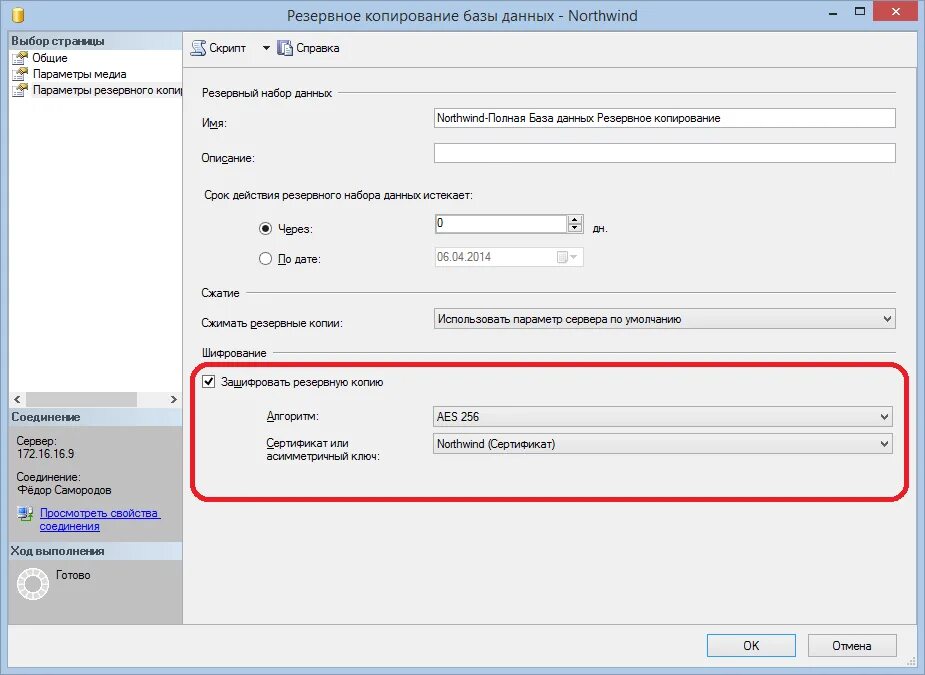Click the Описание input field
The width and height of the screenshot is (925, 675).
(664, 153)
